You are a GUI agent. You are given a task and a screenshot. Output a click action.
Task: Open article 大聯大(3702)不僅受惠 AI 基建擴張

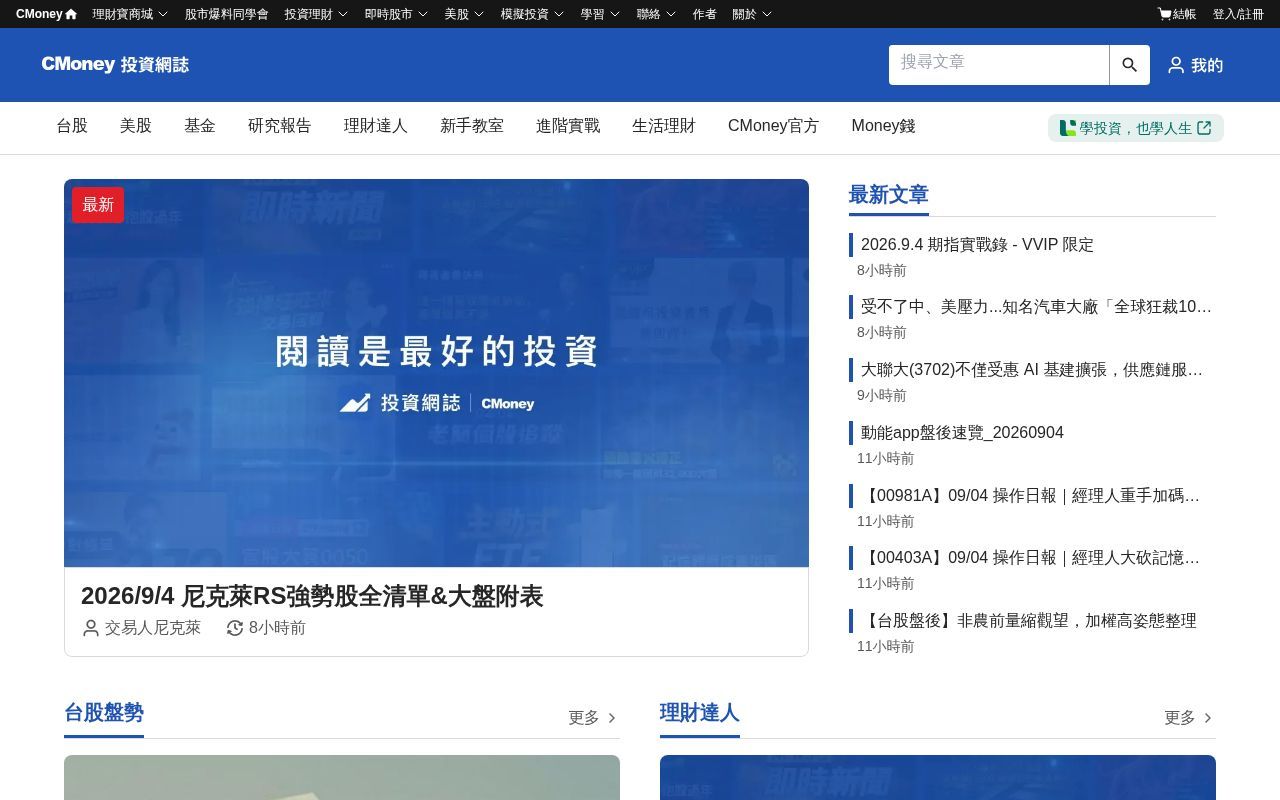1032,370
